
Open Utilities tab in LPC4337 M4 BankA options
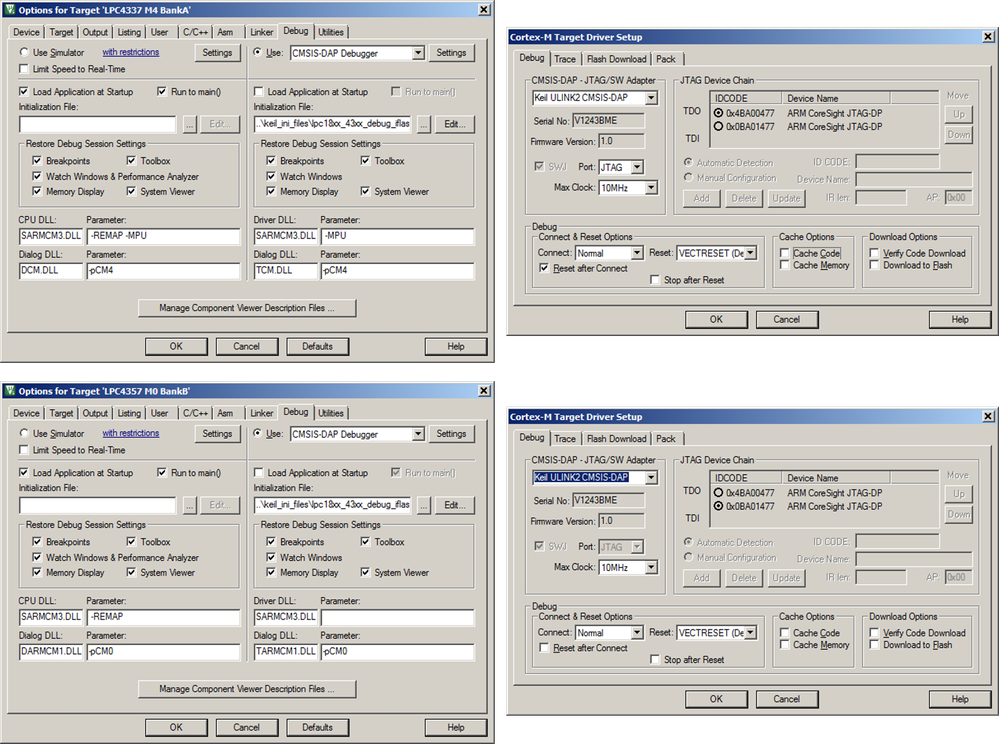(x=331, y=32)
